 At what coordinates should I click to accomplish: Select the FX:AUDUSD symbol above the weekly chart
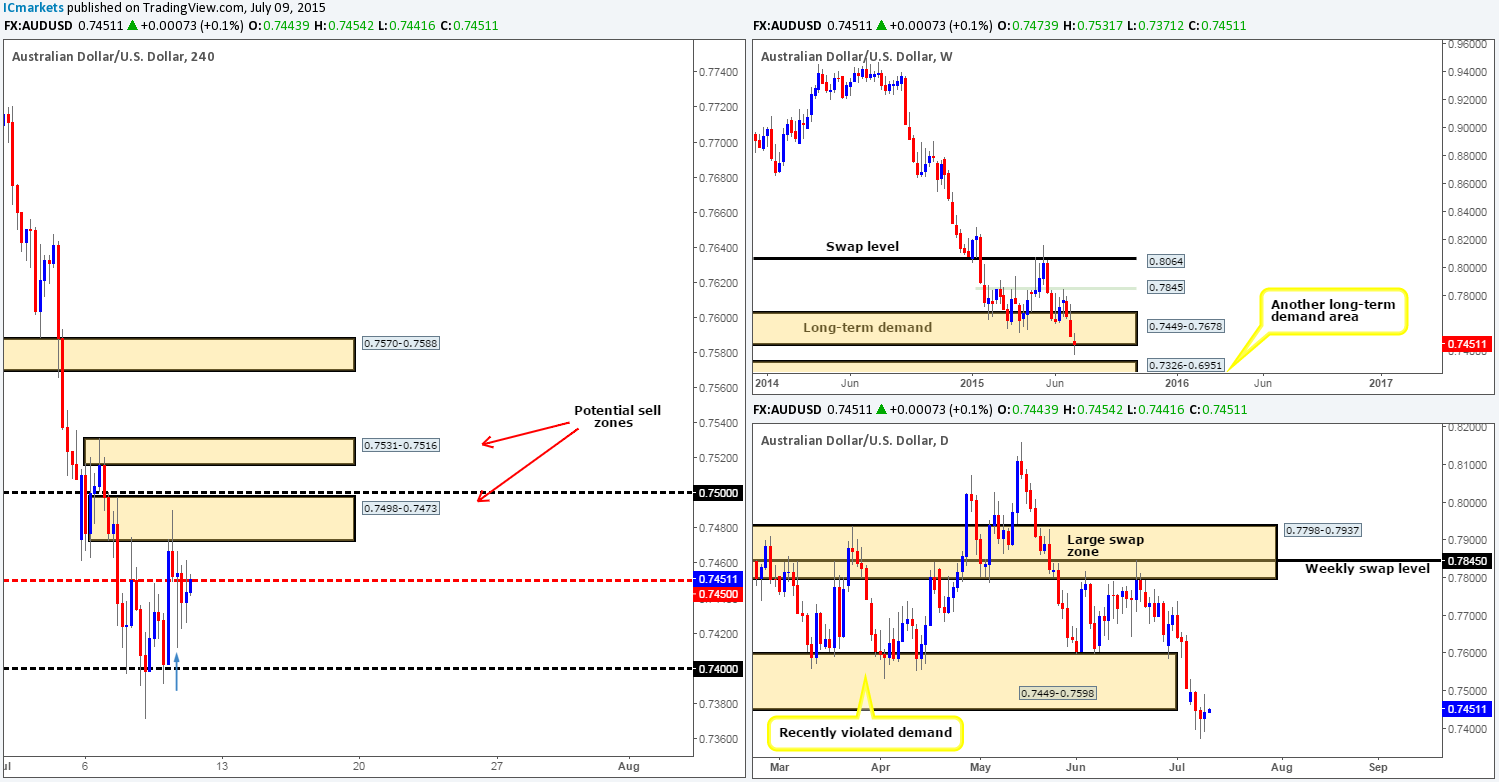pos(786,25)
